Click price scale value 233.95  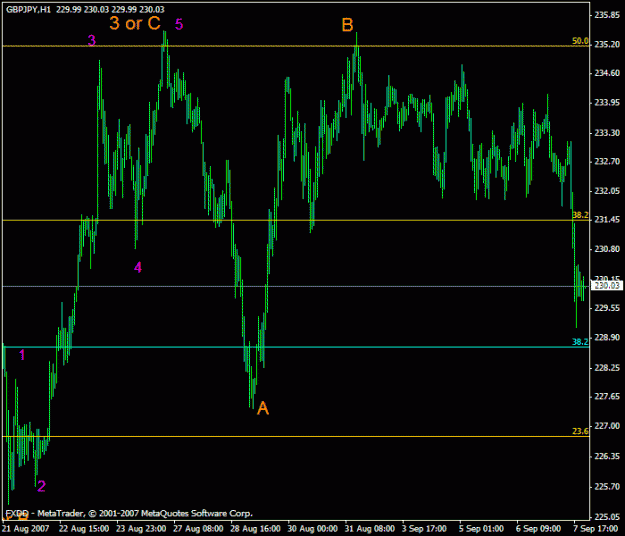pos(607,103)
